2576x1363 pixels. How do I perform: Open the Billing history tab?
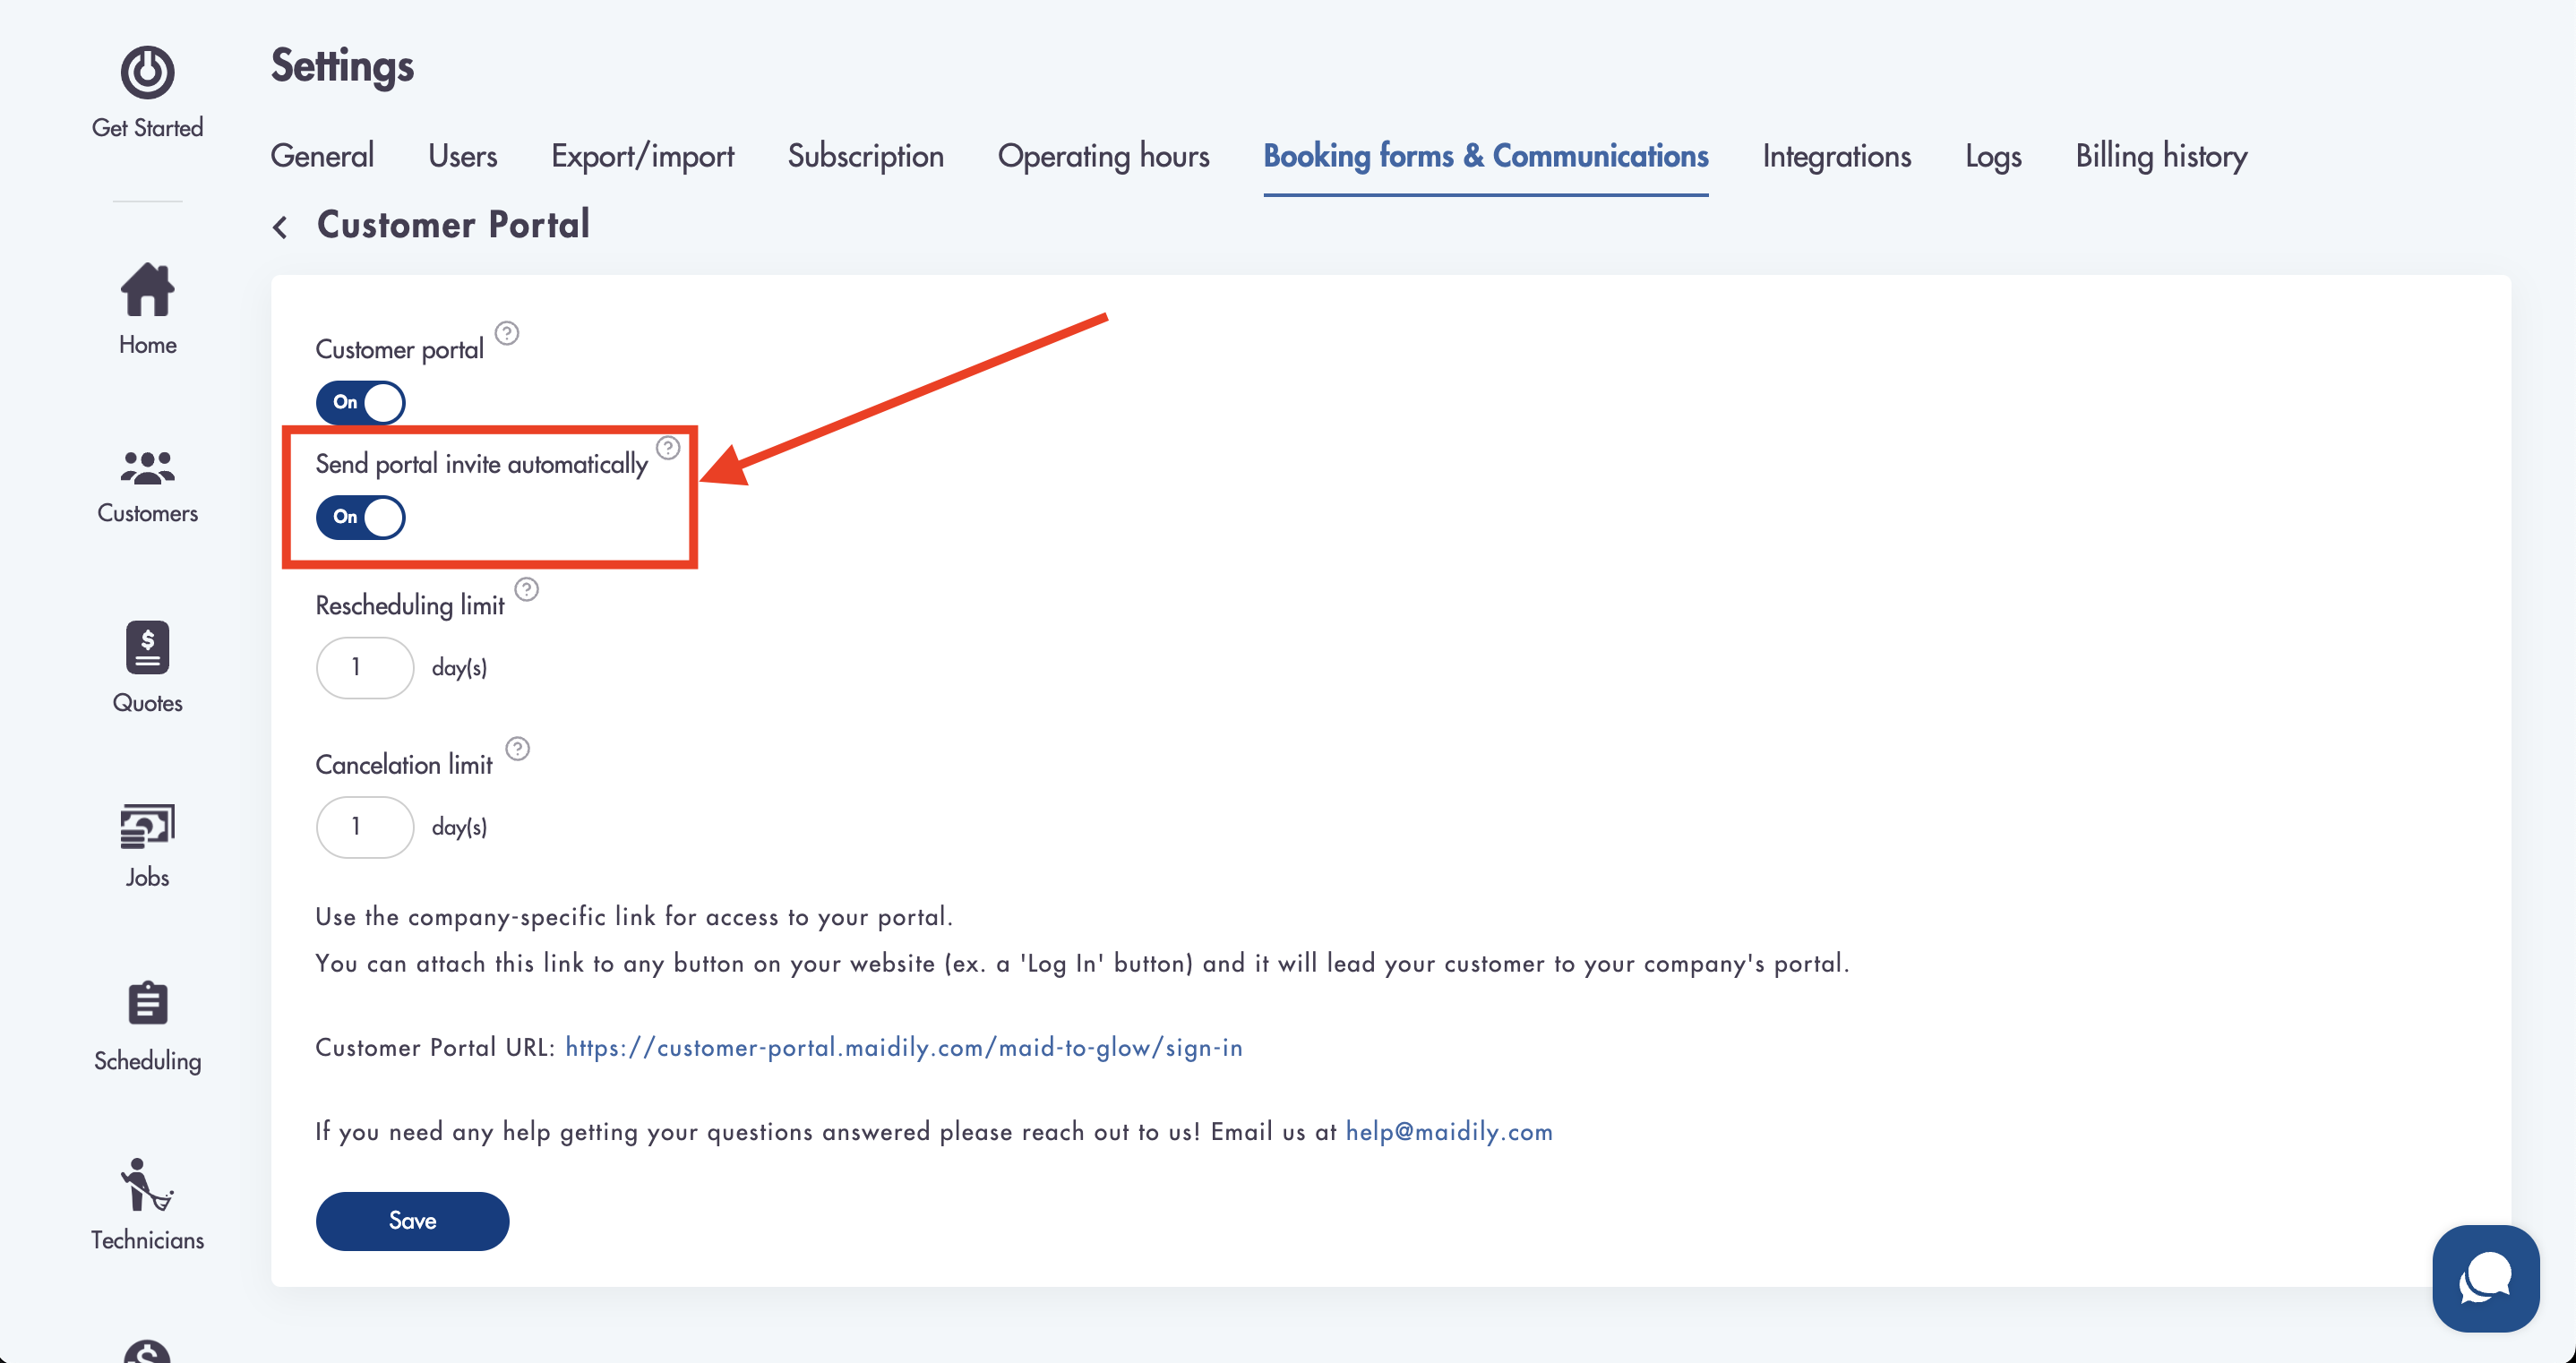[2161, 156]
